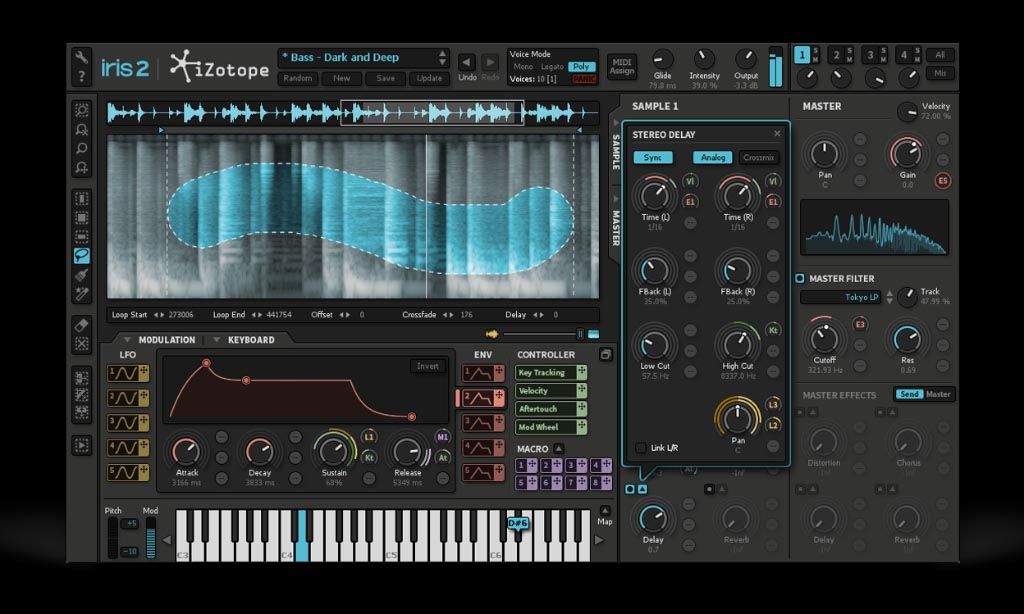The width and height of the screenshot is (1024, 614).
Task: Click the play selection icon in left toolbar
Action: 82,445
